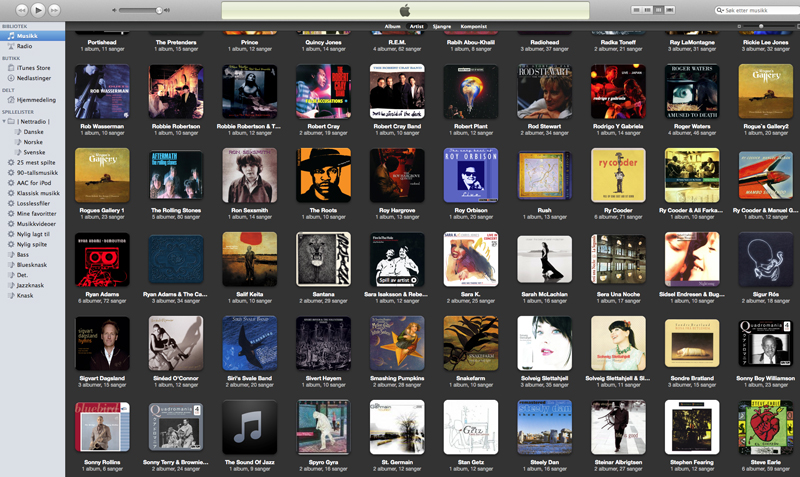Image resolution: width=800 pixels, height=477 pixels.
Task: Open the Mine favoritter smart playlist
Action: click(32, 213)
